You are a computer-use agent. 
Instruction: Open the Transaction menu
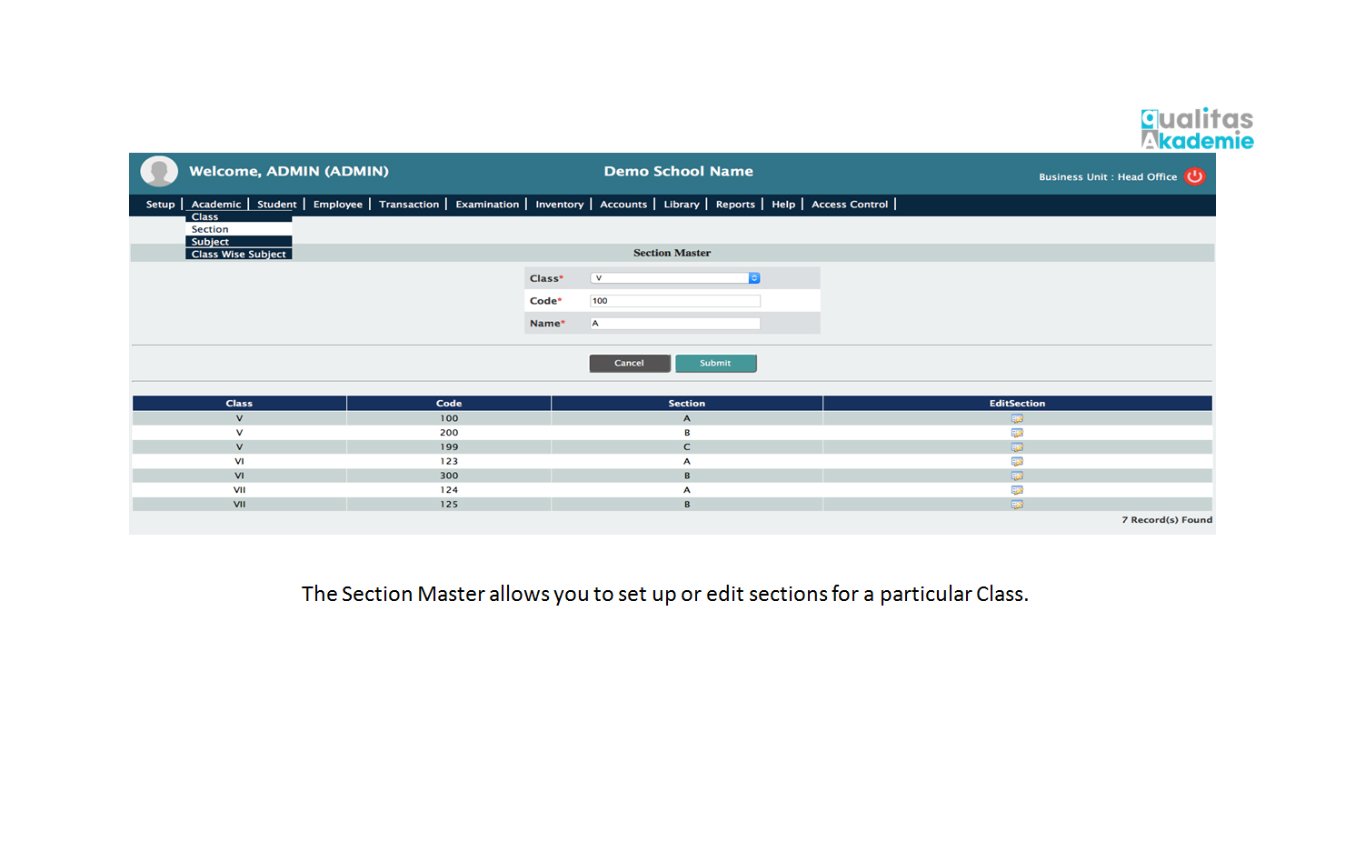[409, 205]
